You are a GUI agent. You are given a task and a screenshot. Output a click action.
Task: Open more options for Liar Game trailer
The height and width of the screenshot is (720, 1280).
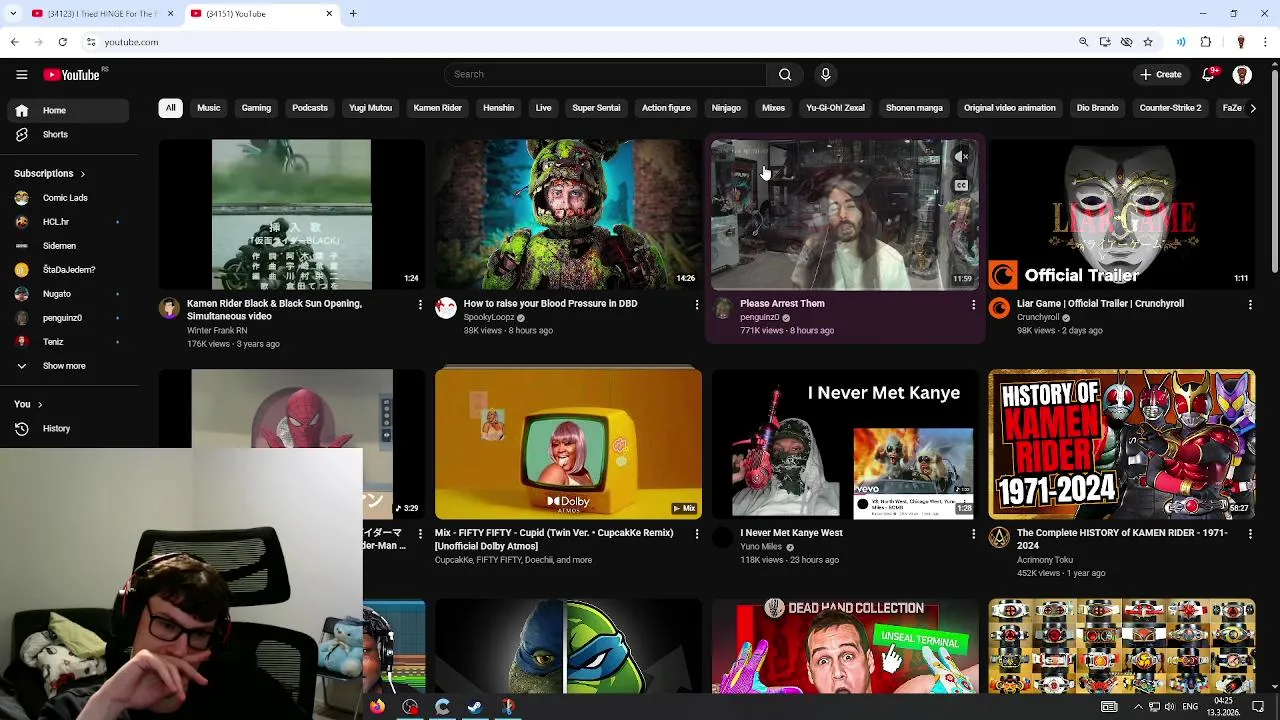click(x=1250, y=304)
